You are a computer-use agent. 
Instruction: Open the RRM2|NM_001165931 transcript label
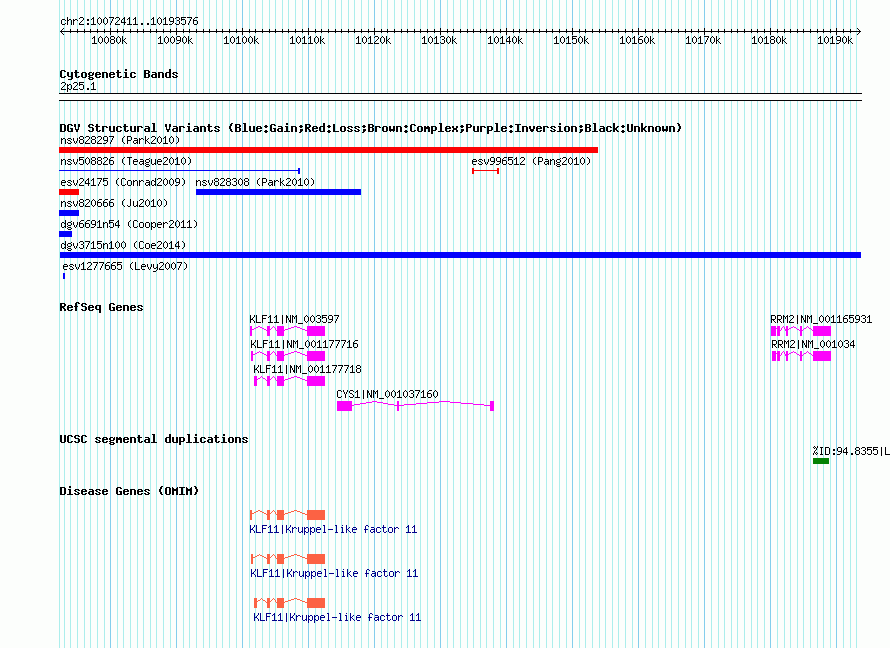click(x=821, y=319)
